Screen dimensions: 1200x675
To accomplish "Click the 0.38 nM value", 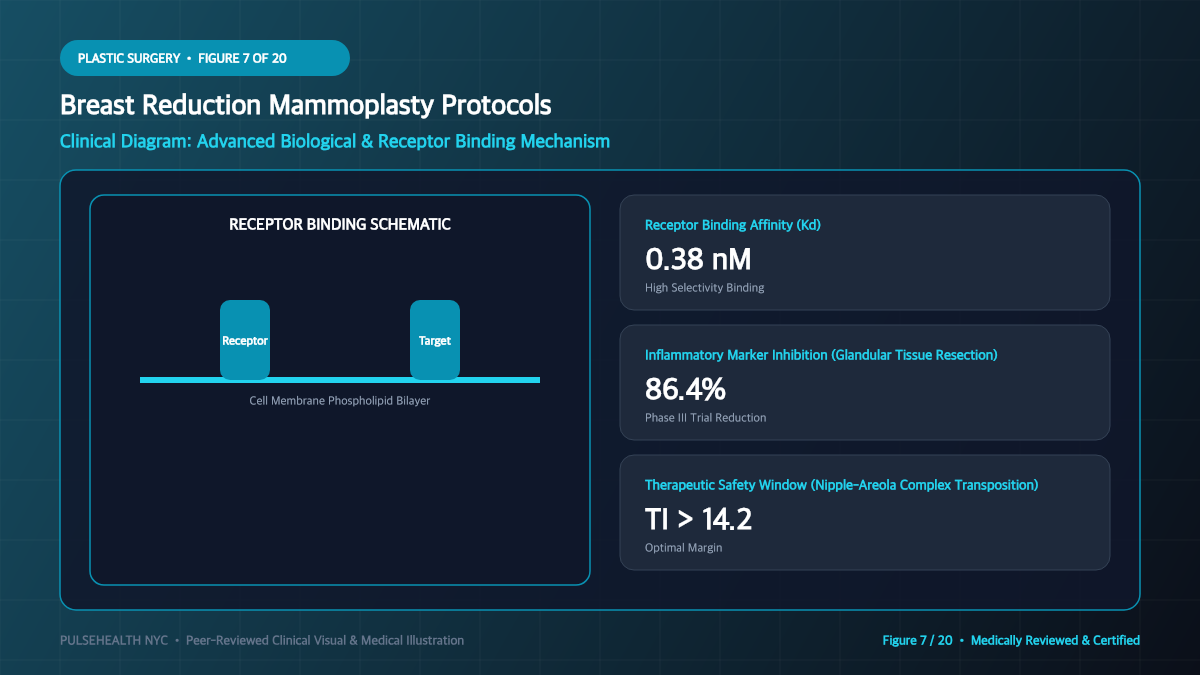I will [x=698, y=259].
